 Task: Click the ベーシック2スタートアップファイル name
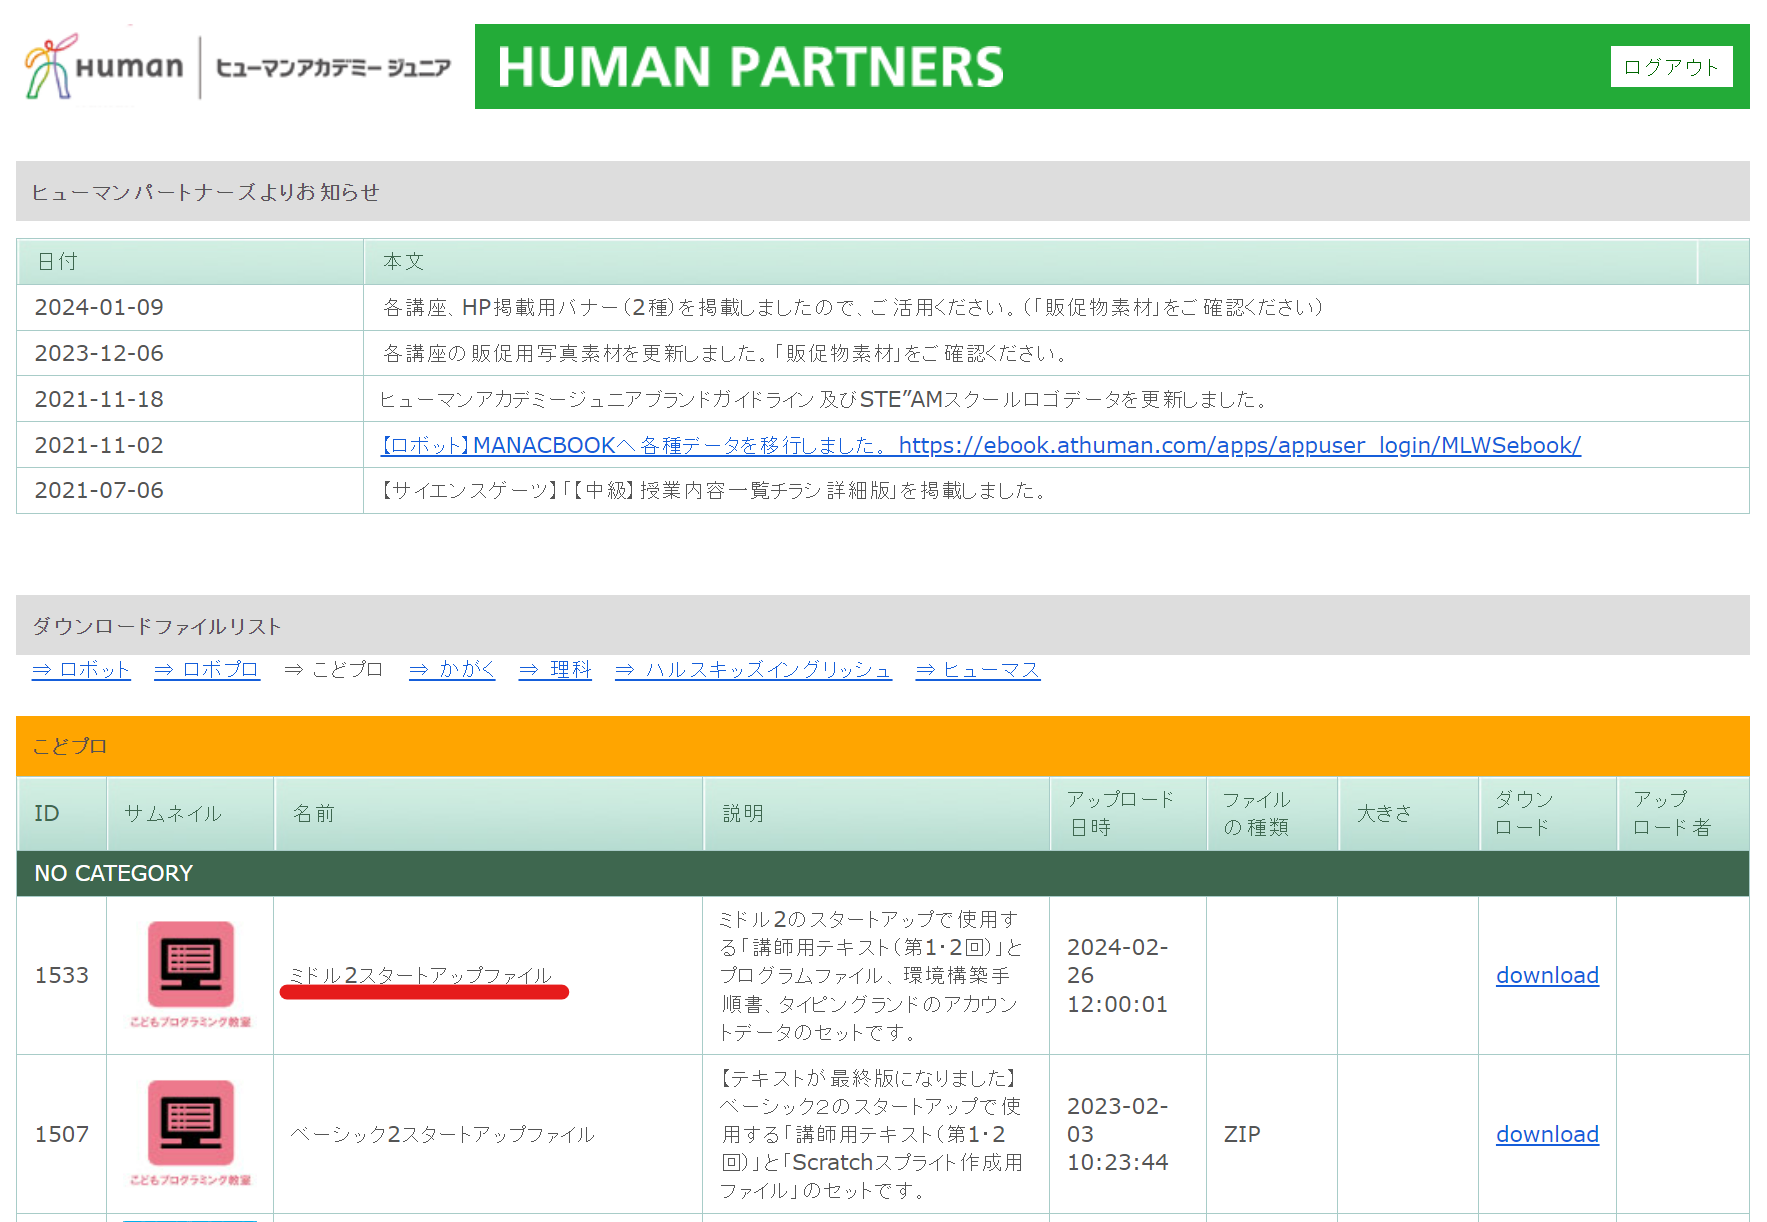click(x=442, y=1134)
